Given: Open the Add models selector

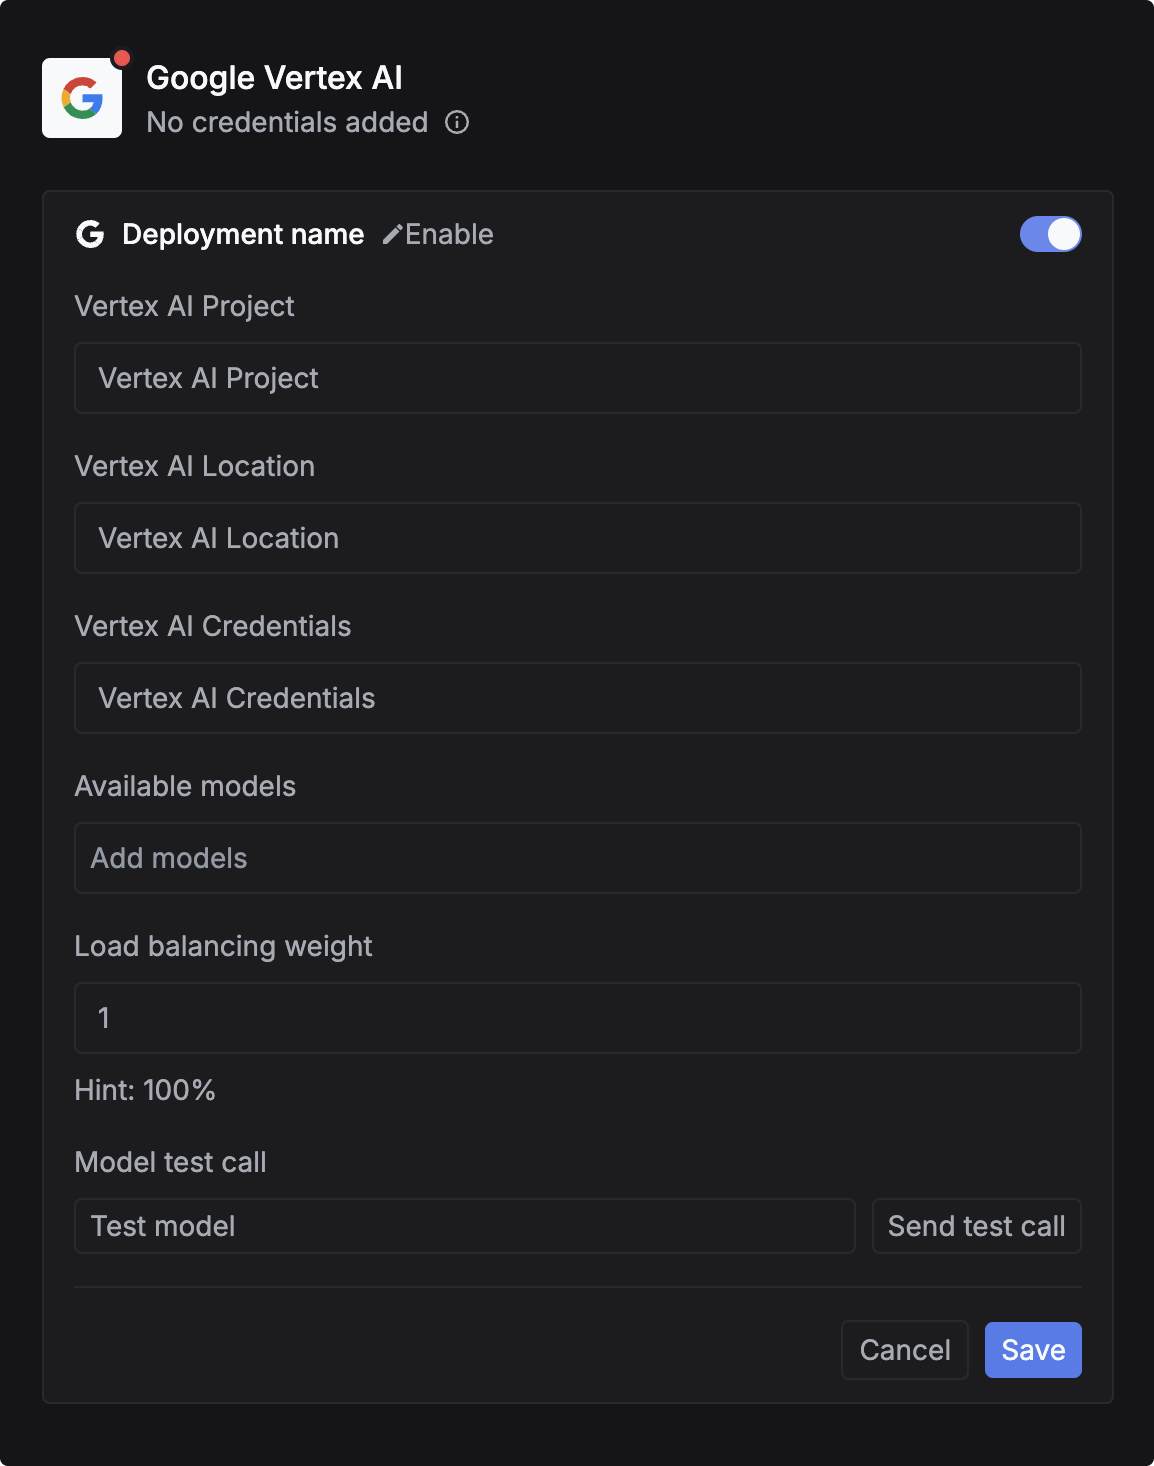Looking at the screenshot, I should coord(577,858).
